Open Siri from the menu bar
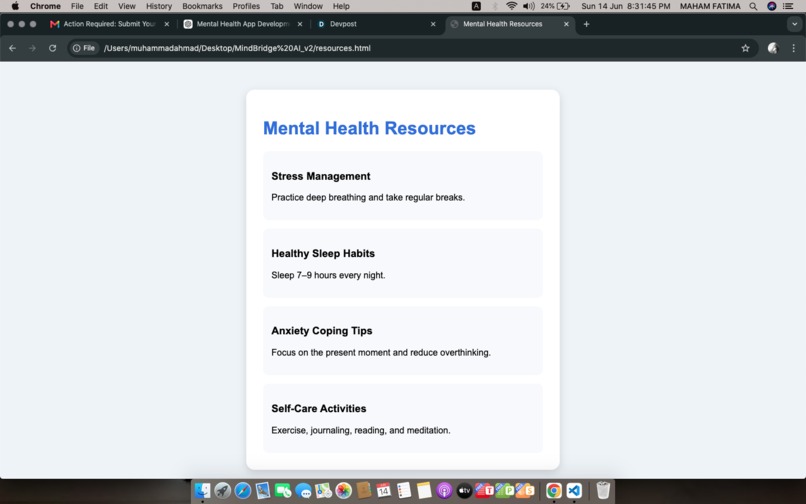 772,6
